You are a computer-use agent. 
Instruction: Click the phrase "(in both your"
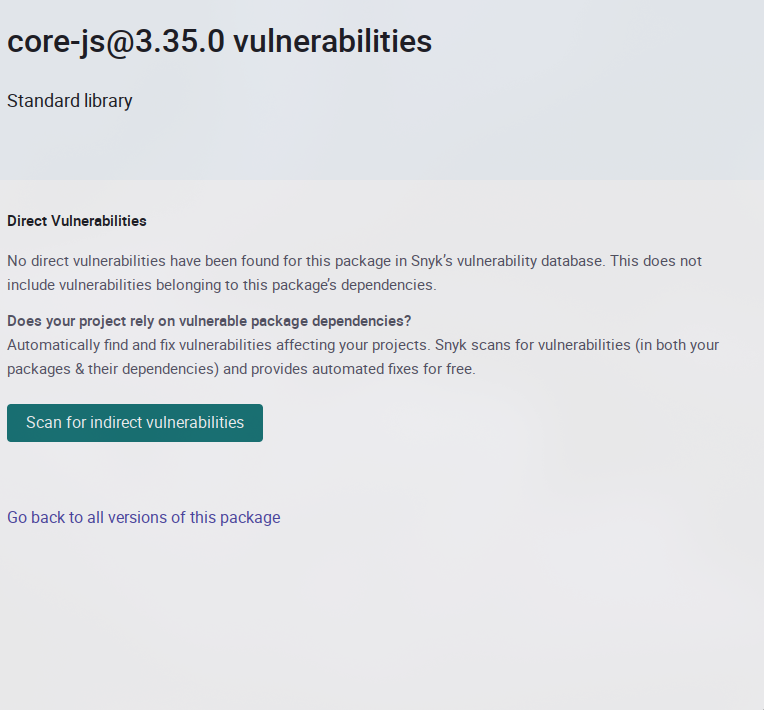point(674,345)
